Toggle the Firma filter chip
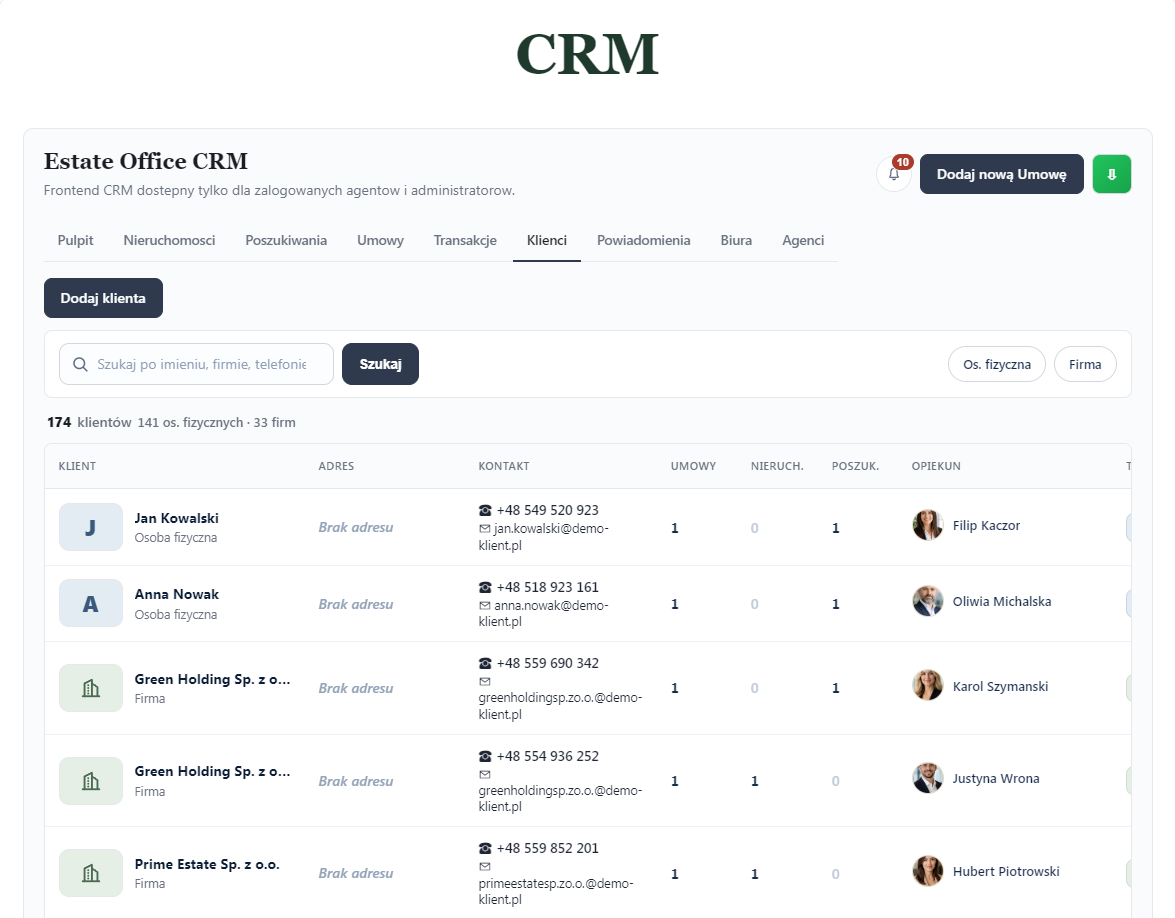This screenshot has width=1175, height=918. click(x=1085, y=364)
